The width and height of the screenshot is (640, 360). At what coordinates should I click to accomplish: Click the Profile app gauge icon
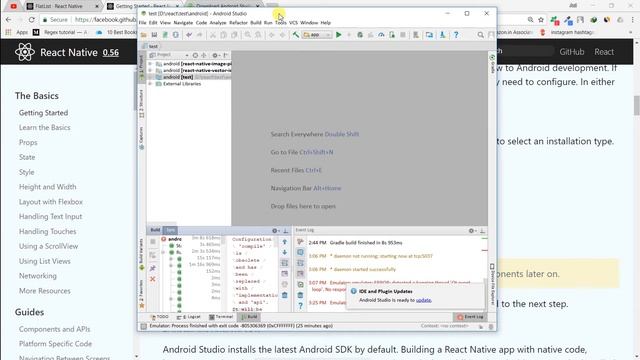(x=381, y=35)
